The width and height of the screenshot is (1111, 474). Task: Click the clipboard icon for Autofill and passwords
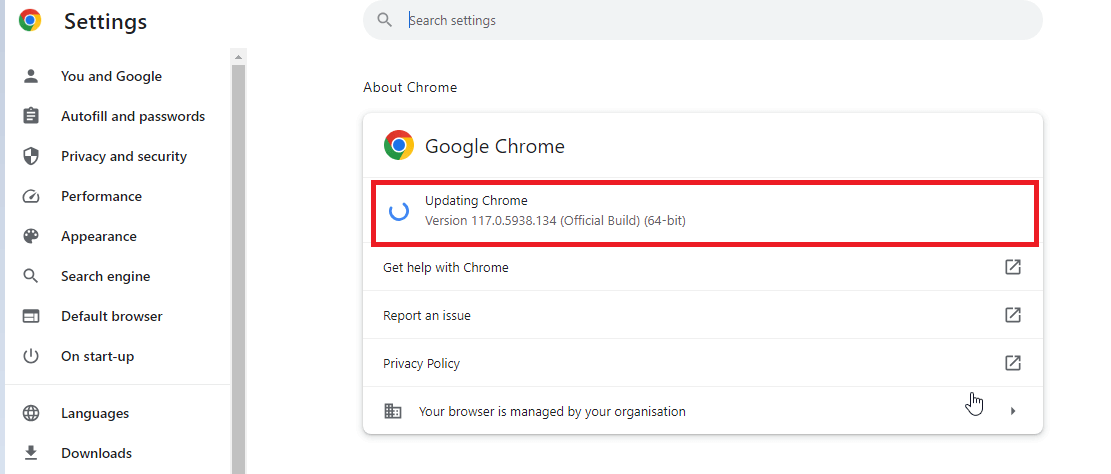point(30,116)
